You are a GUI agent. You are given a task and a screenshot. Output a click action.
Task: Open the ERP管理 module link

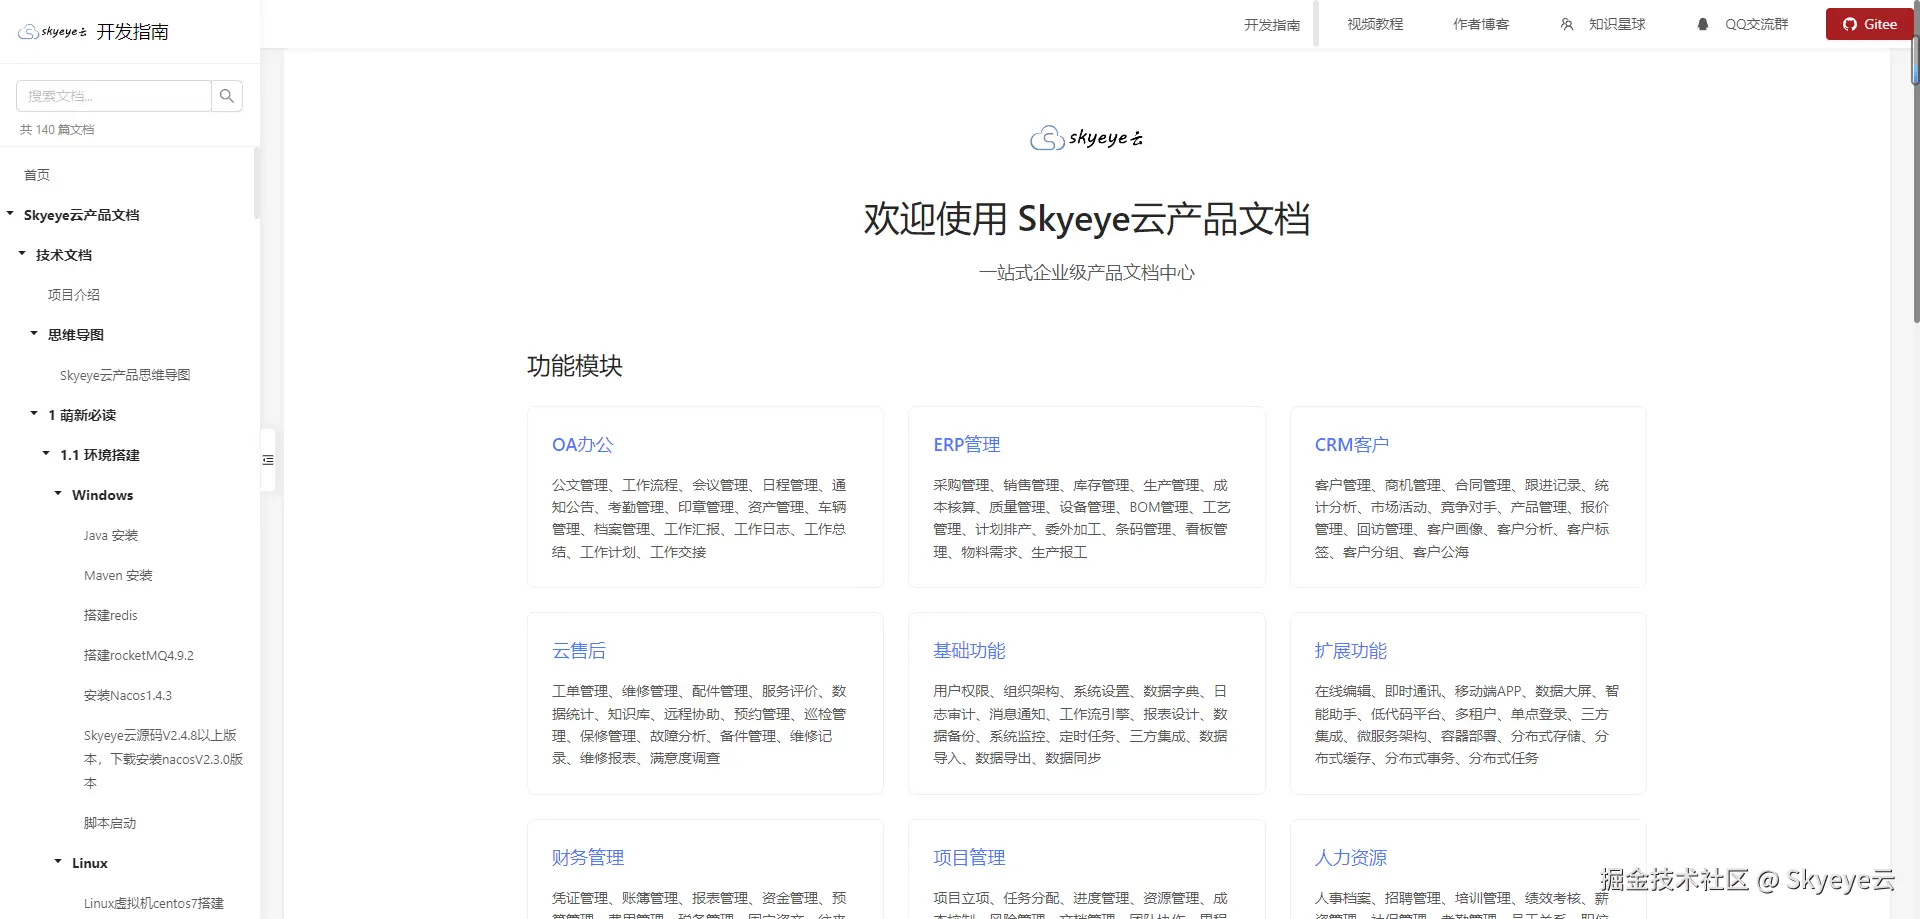click(967, 445)
